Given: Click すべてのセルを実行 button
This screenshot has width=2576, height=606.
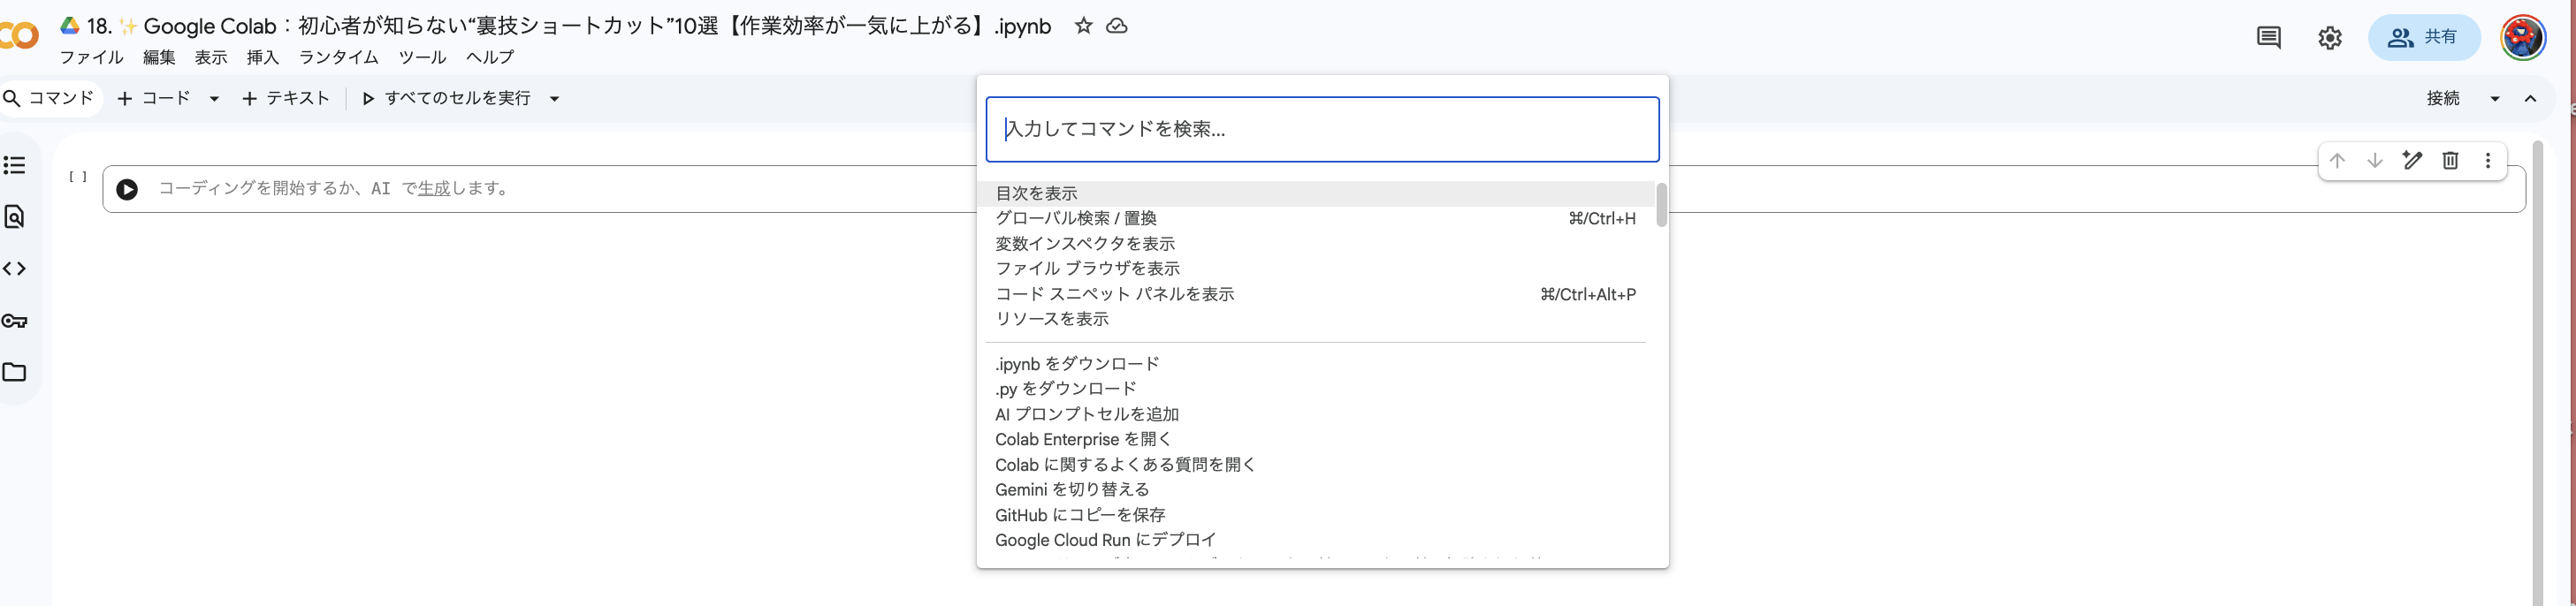Looking at the screenshot, I should pos(446,98).
